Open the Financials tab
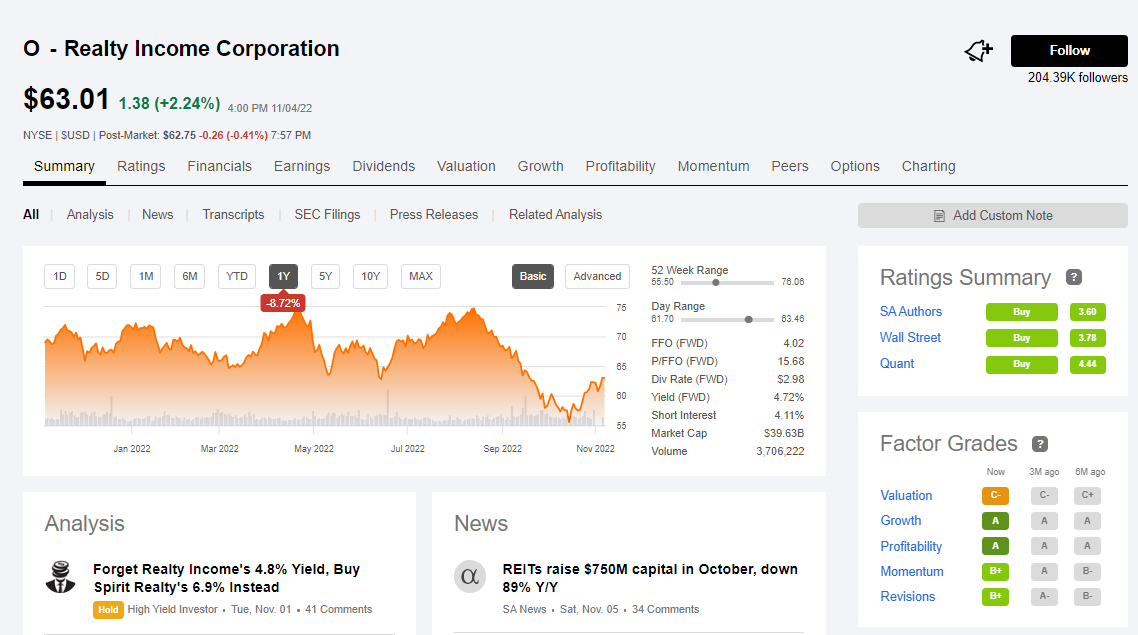This screenshot has width=1138, height=635. click(x=219, y=166)
